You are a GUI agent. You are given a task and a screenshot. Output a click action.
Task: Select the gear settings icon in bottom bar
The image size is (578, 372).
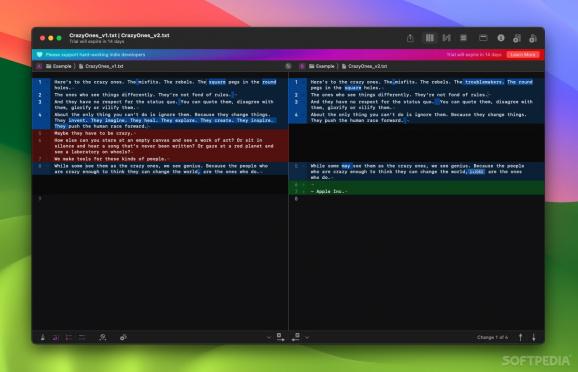123,337
